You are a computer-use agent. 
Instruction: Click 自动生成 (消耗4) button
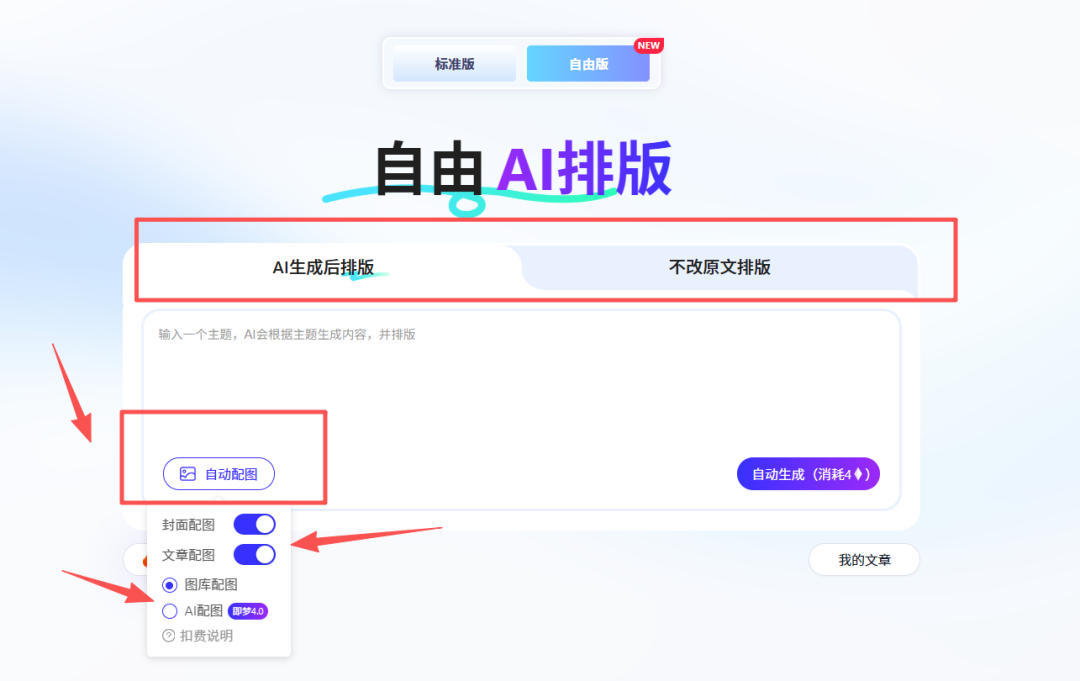808,474
